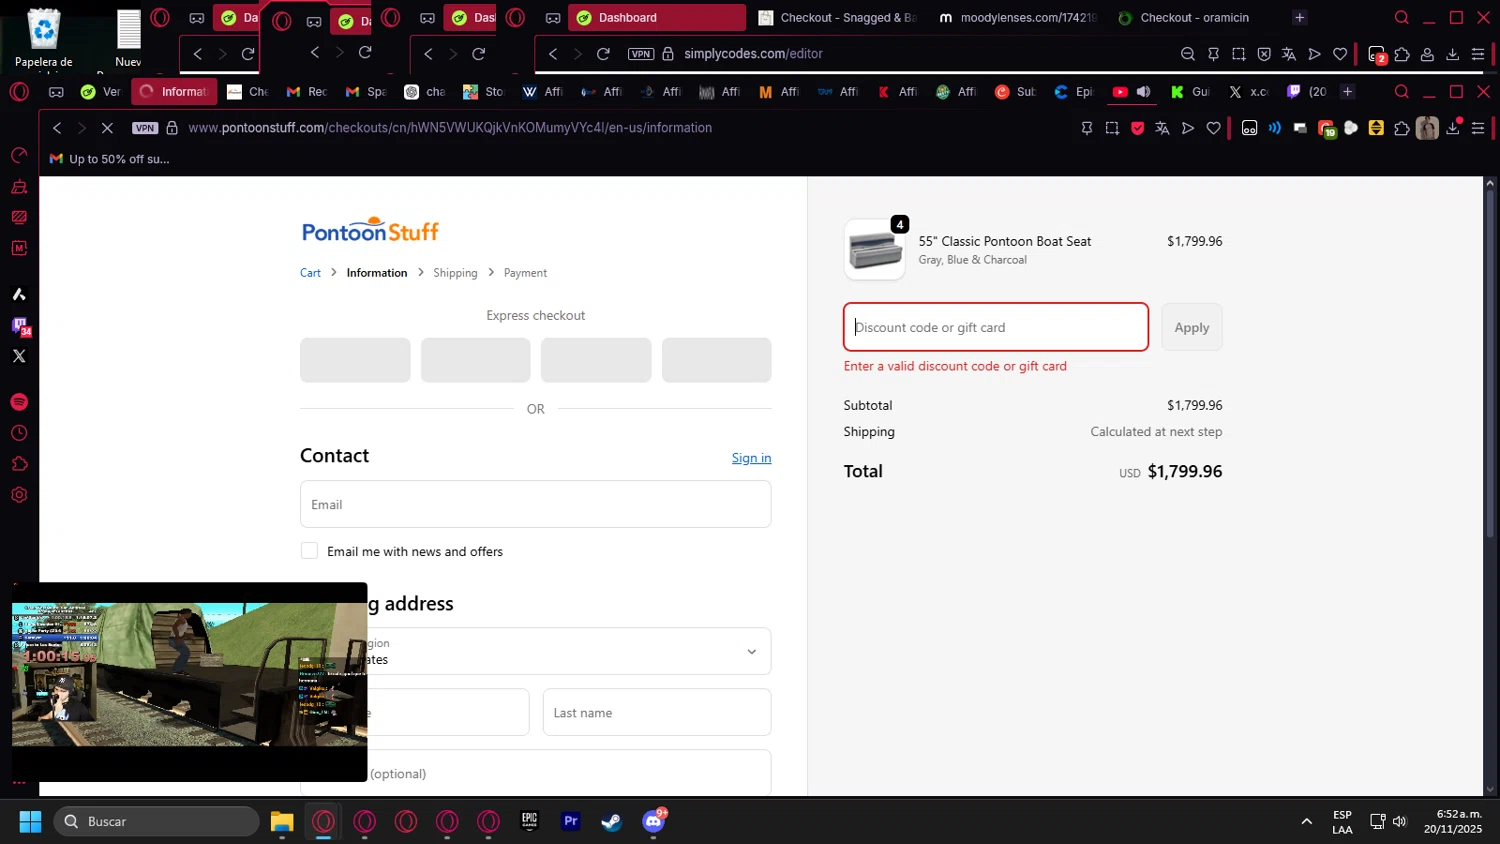
Task: Open Easy Setup sliders icon in pontoonstuff window
Action: pyautogui.click(x=1478, y=128)
